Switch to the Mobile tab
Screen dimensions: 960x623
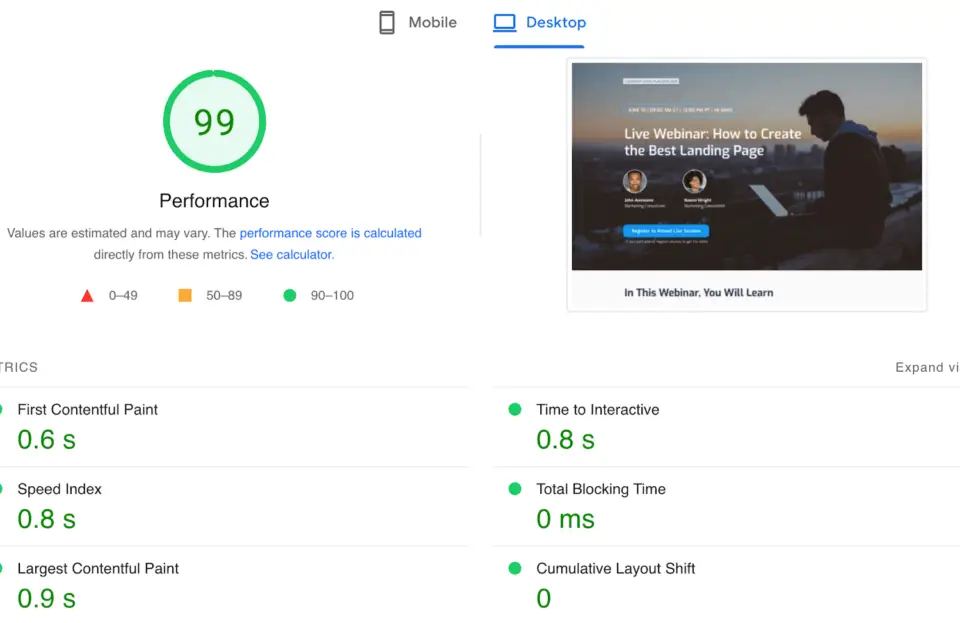418,23
